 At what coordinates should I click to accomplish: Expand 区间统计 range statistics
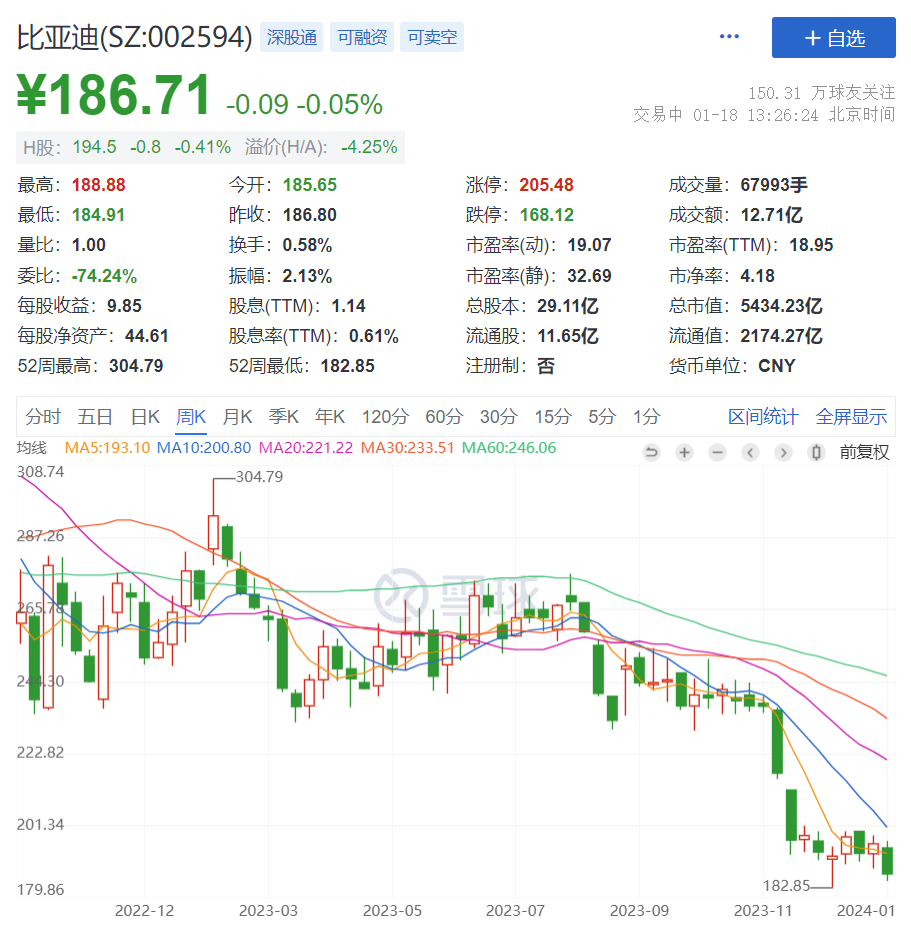764,416
